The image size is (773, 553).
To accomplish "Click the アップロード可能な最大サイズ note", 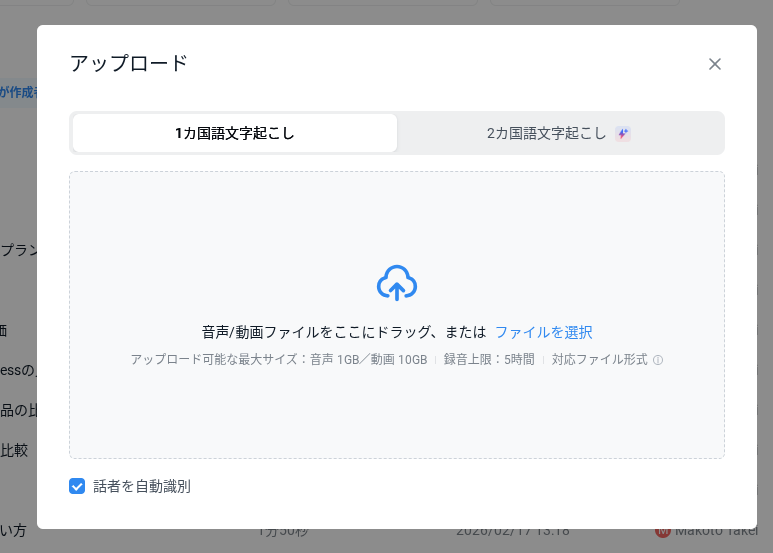I will point(278,360).
